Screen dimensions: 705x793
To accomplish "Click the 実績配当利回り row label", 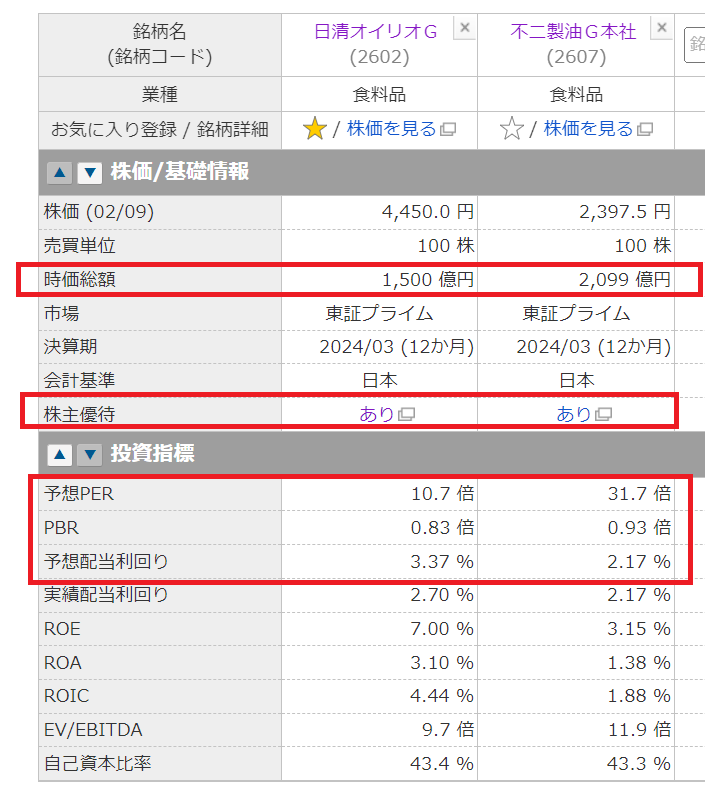I will click(106, 595).
